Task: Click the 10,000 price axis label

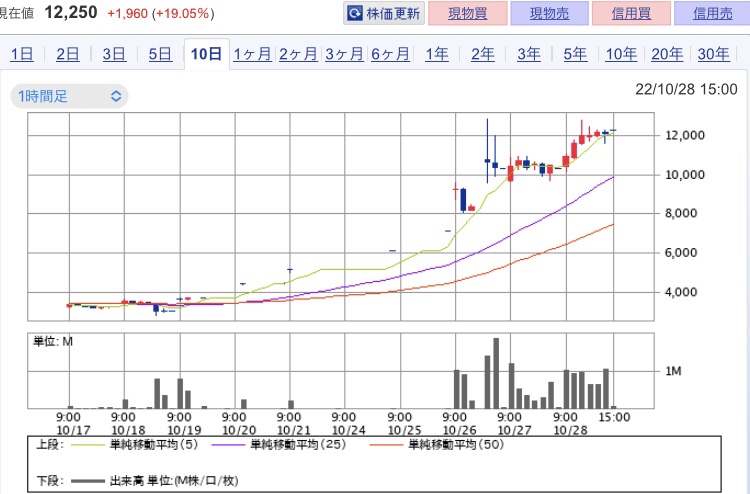Action: pyautogui.click(x=685, y=175)
